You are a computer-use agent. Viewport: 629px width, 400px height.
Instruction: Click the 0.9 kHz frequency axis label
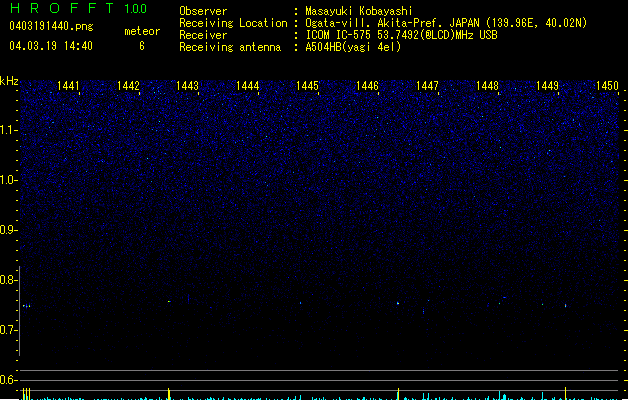pos(7,230)
